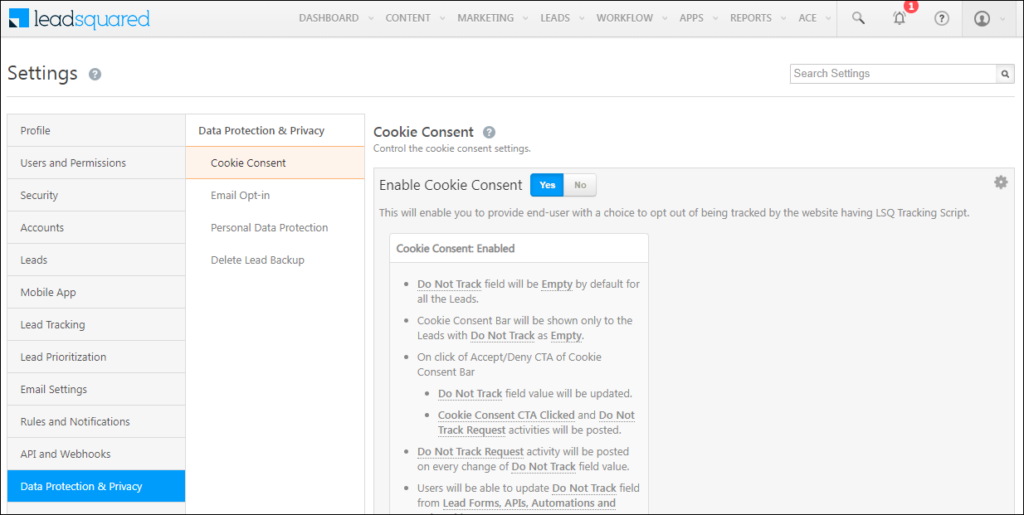Open Personal Data Protection section

pos(269,228)
